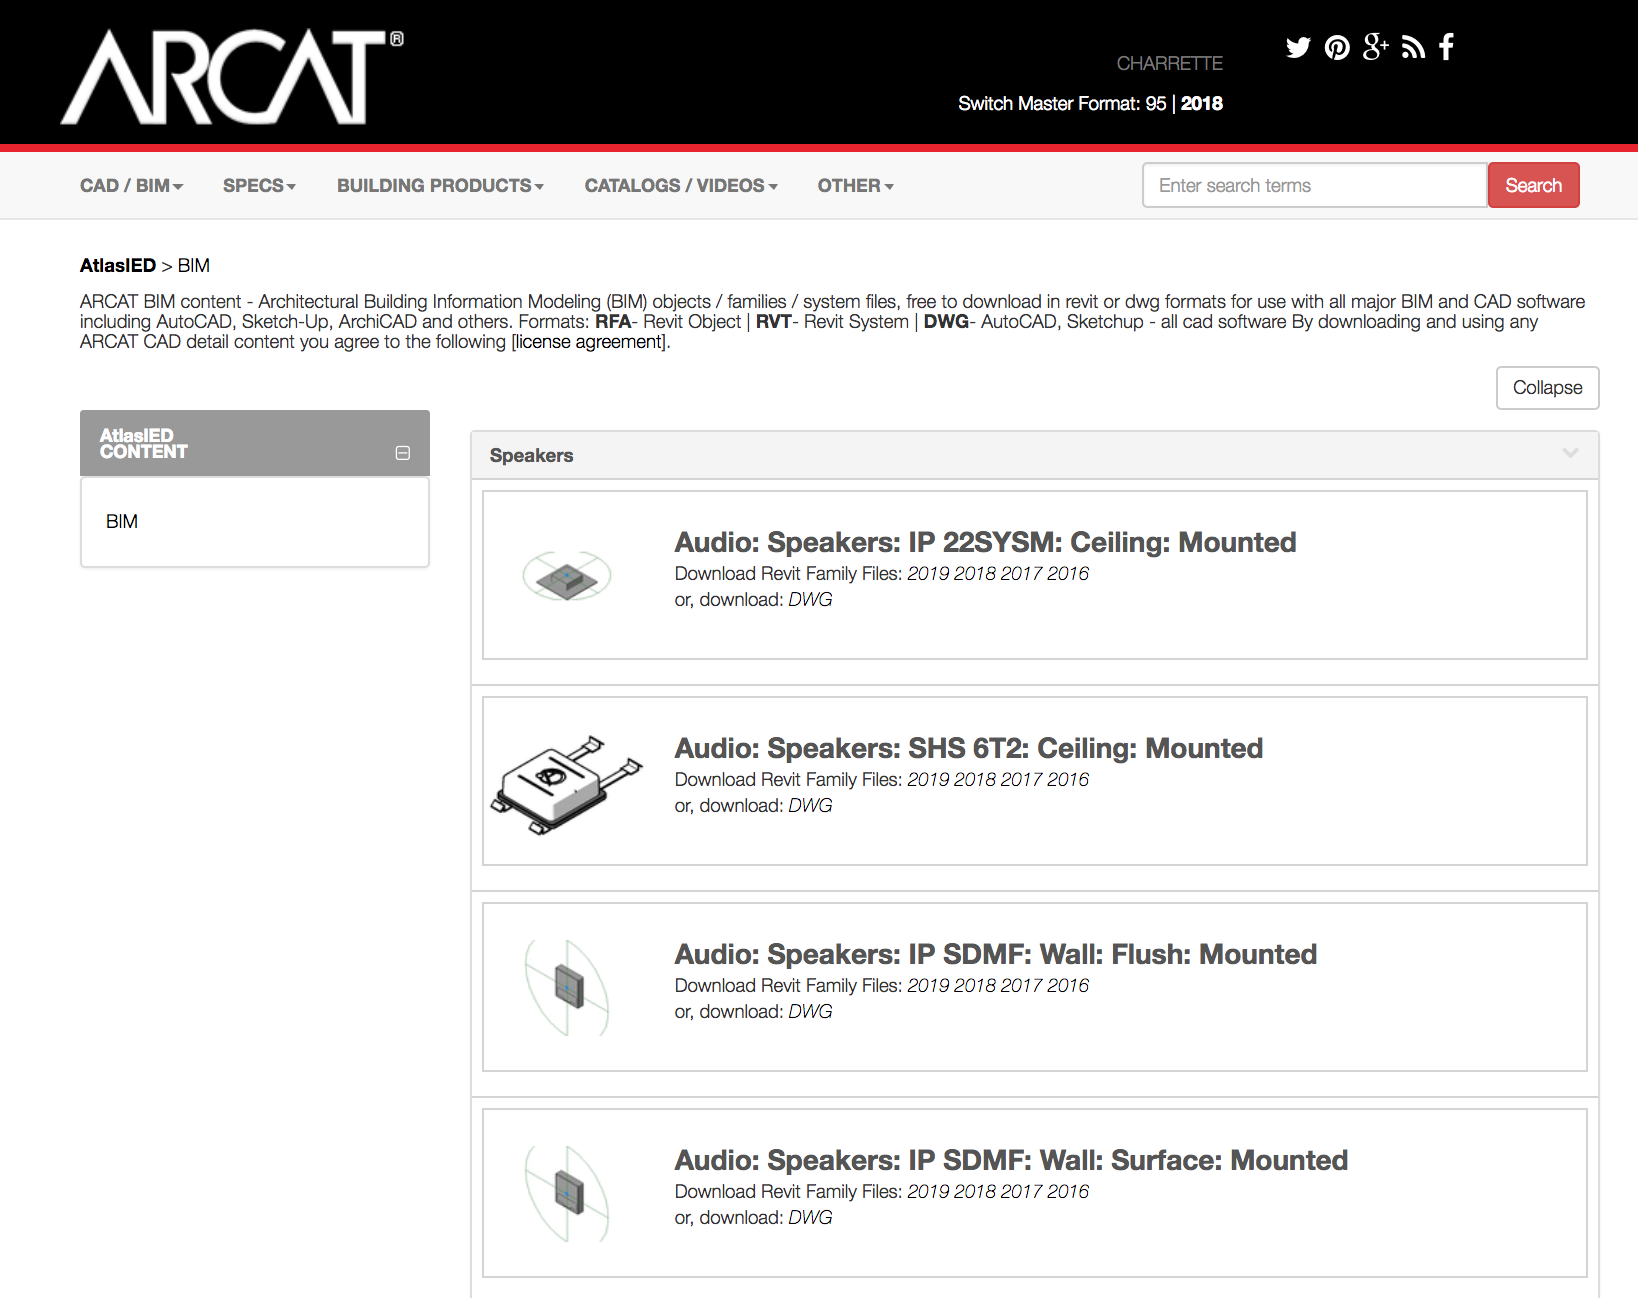
Task: Open the Specs menu
Action: 259,186
